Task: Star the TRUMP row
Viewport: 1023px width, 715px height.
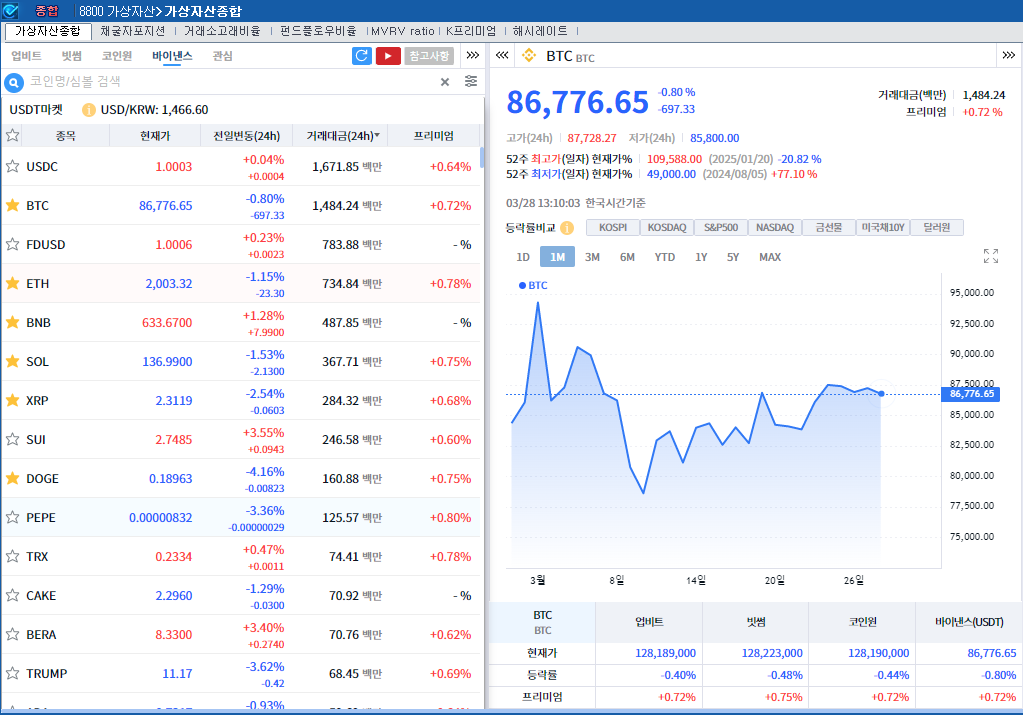Action: 12,673
